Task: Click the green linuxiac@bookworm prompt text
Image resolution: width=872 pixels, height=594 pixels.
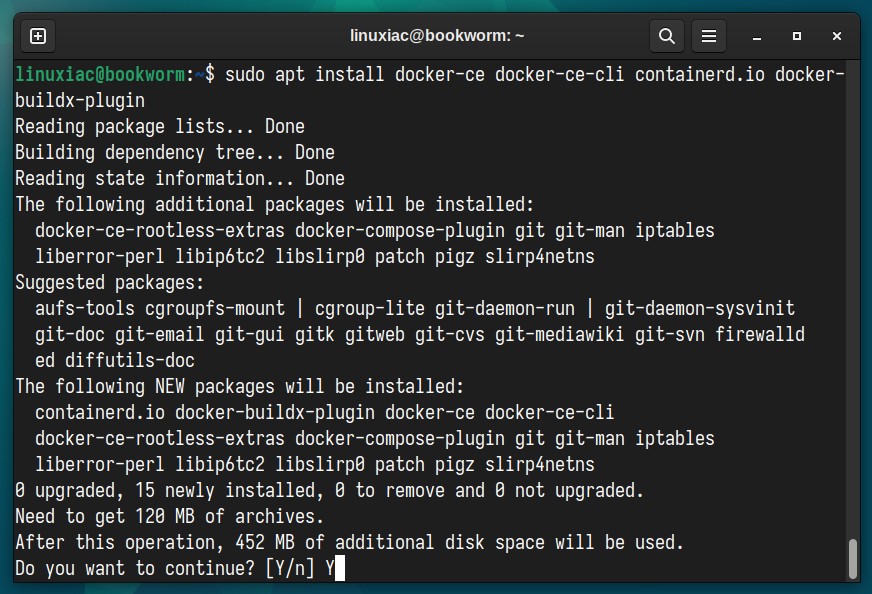Action: pos(100,74)
